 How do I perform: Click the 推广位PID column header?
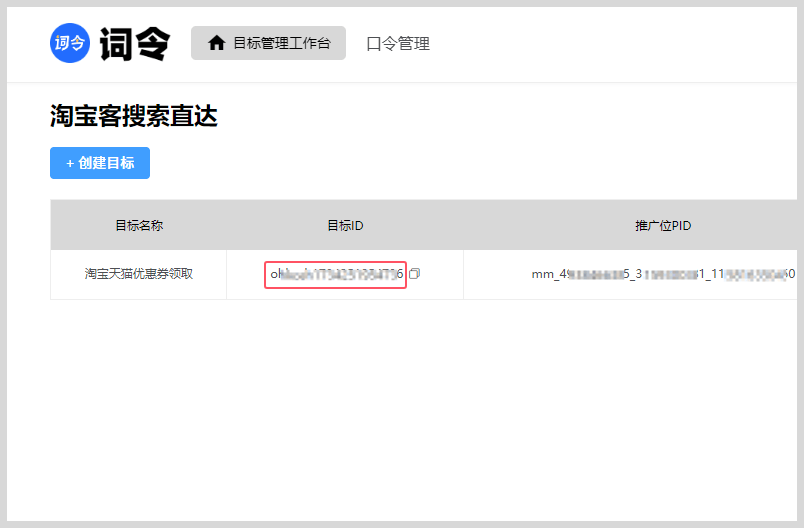click(663, 226)
